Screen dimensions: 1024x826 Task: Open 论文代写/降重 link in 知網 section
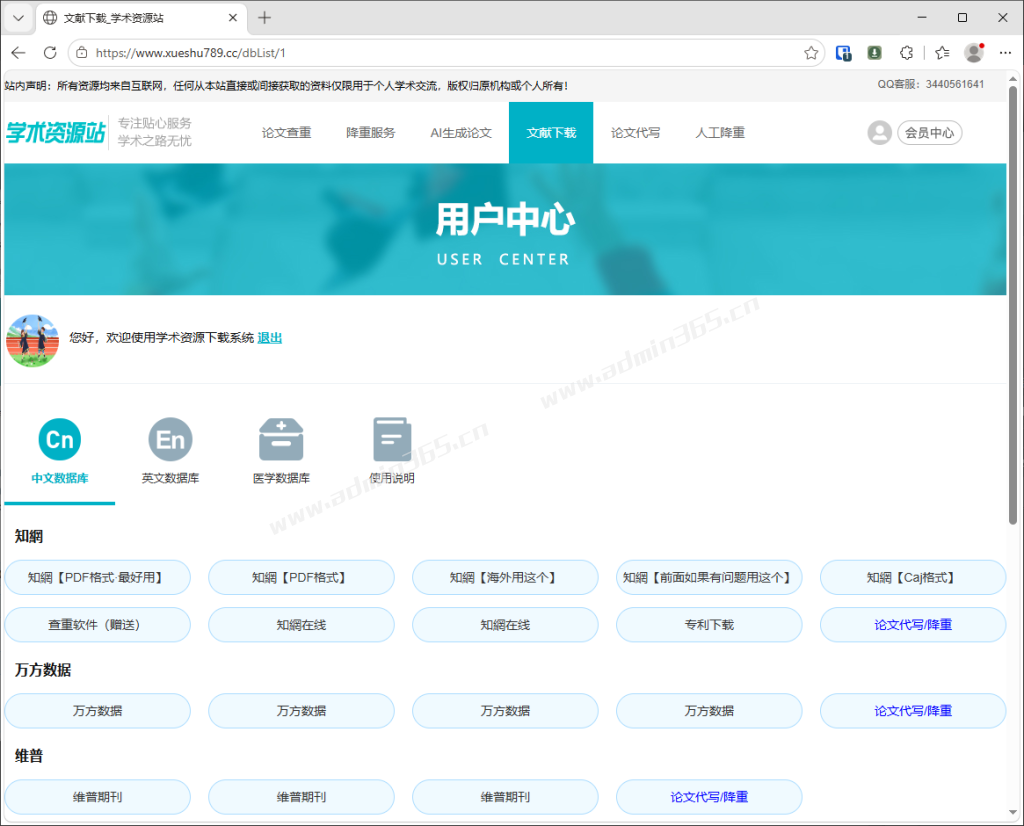[x=912, y=625]
